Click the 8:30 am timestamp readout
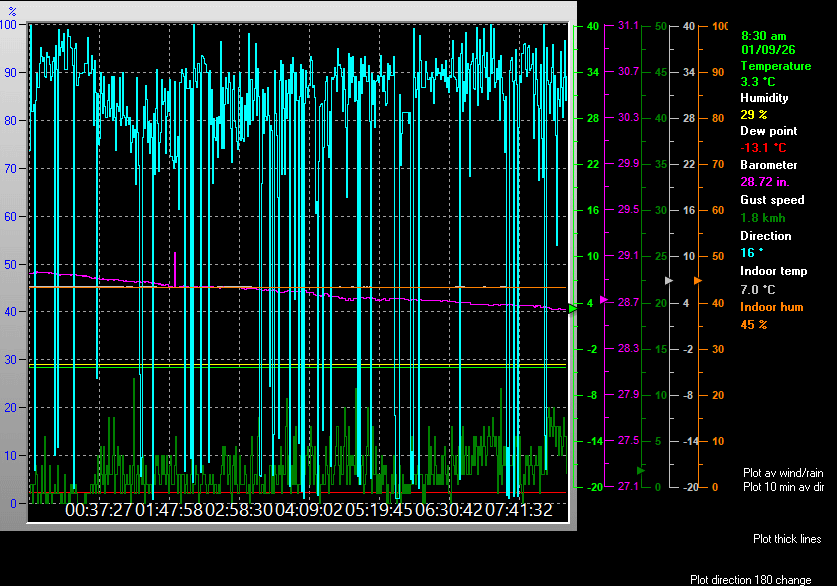837x586 pixels. point(763,35)
